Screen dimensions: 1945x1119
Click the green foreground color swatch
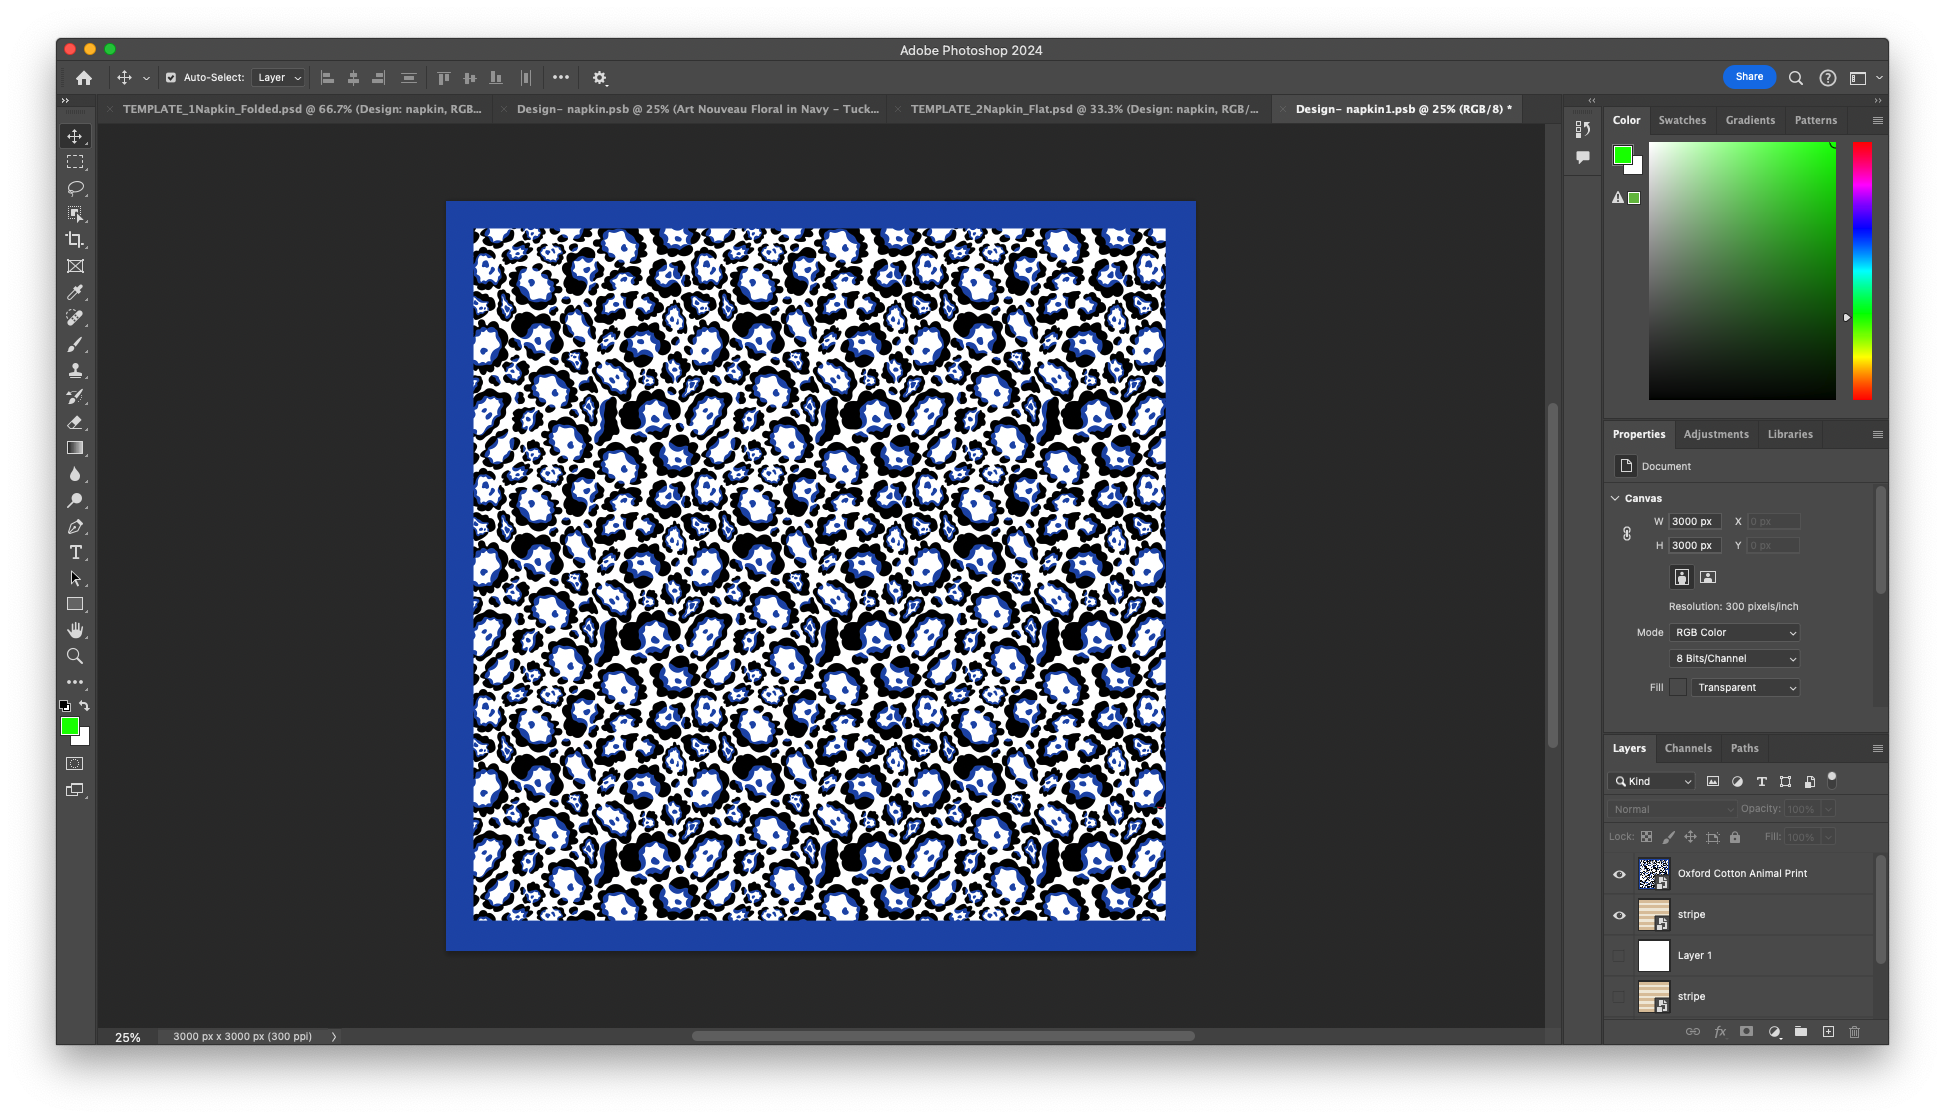pyautogui.click(x=71, y=727)
